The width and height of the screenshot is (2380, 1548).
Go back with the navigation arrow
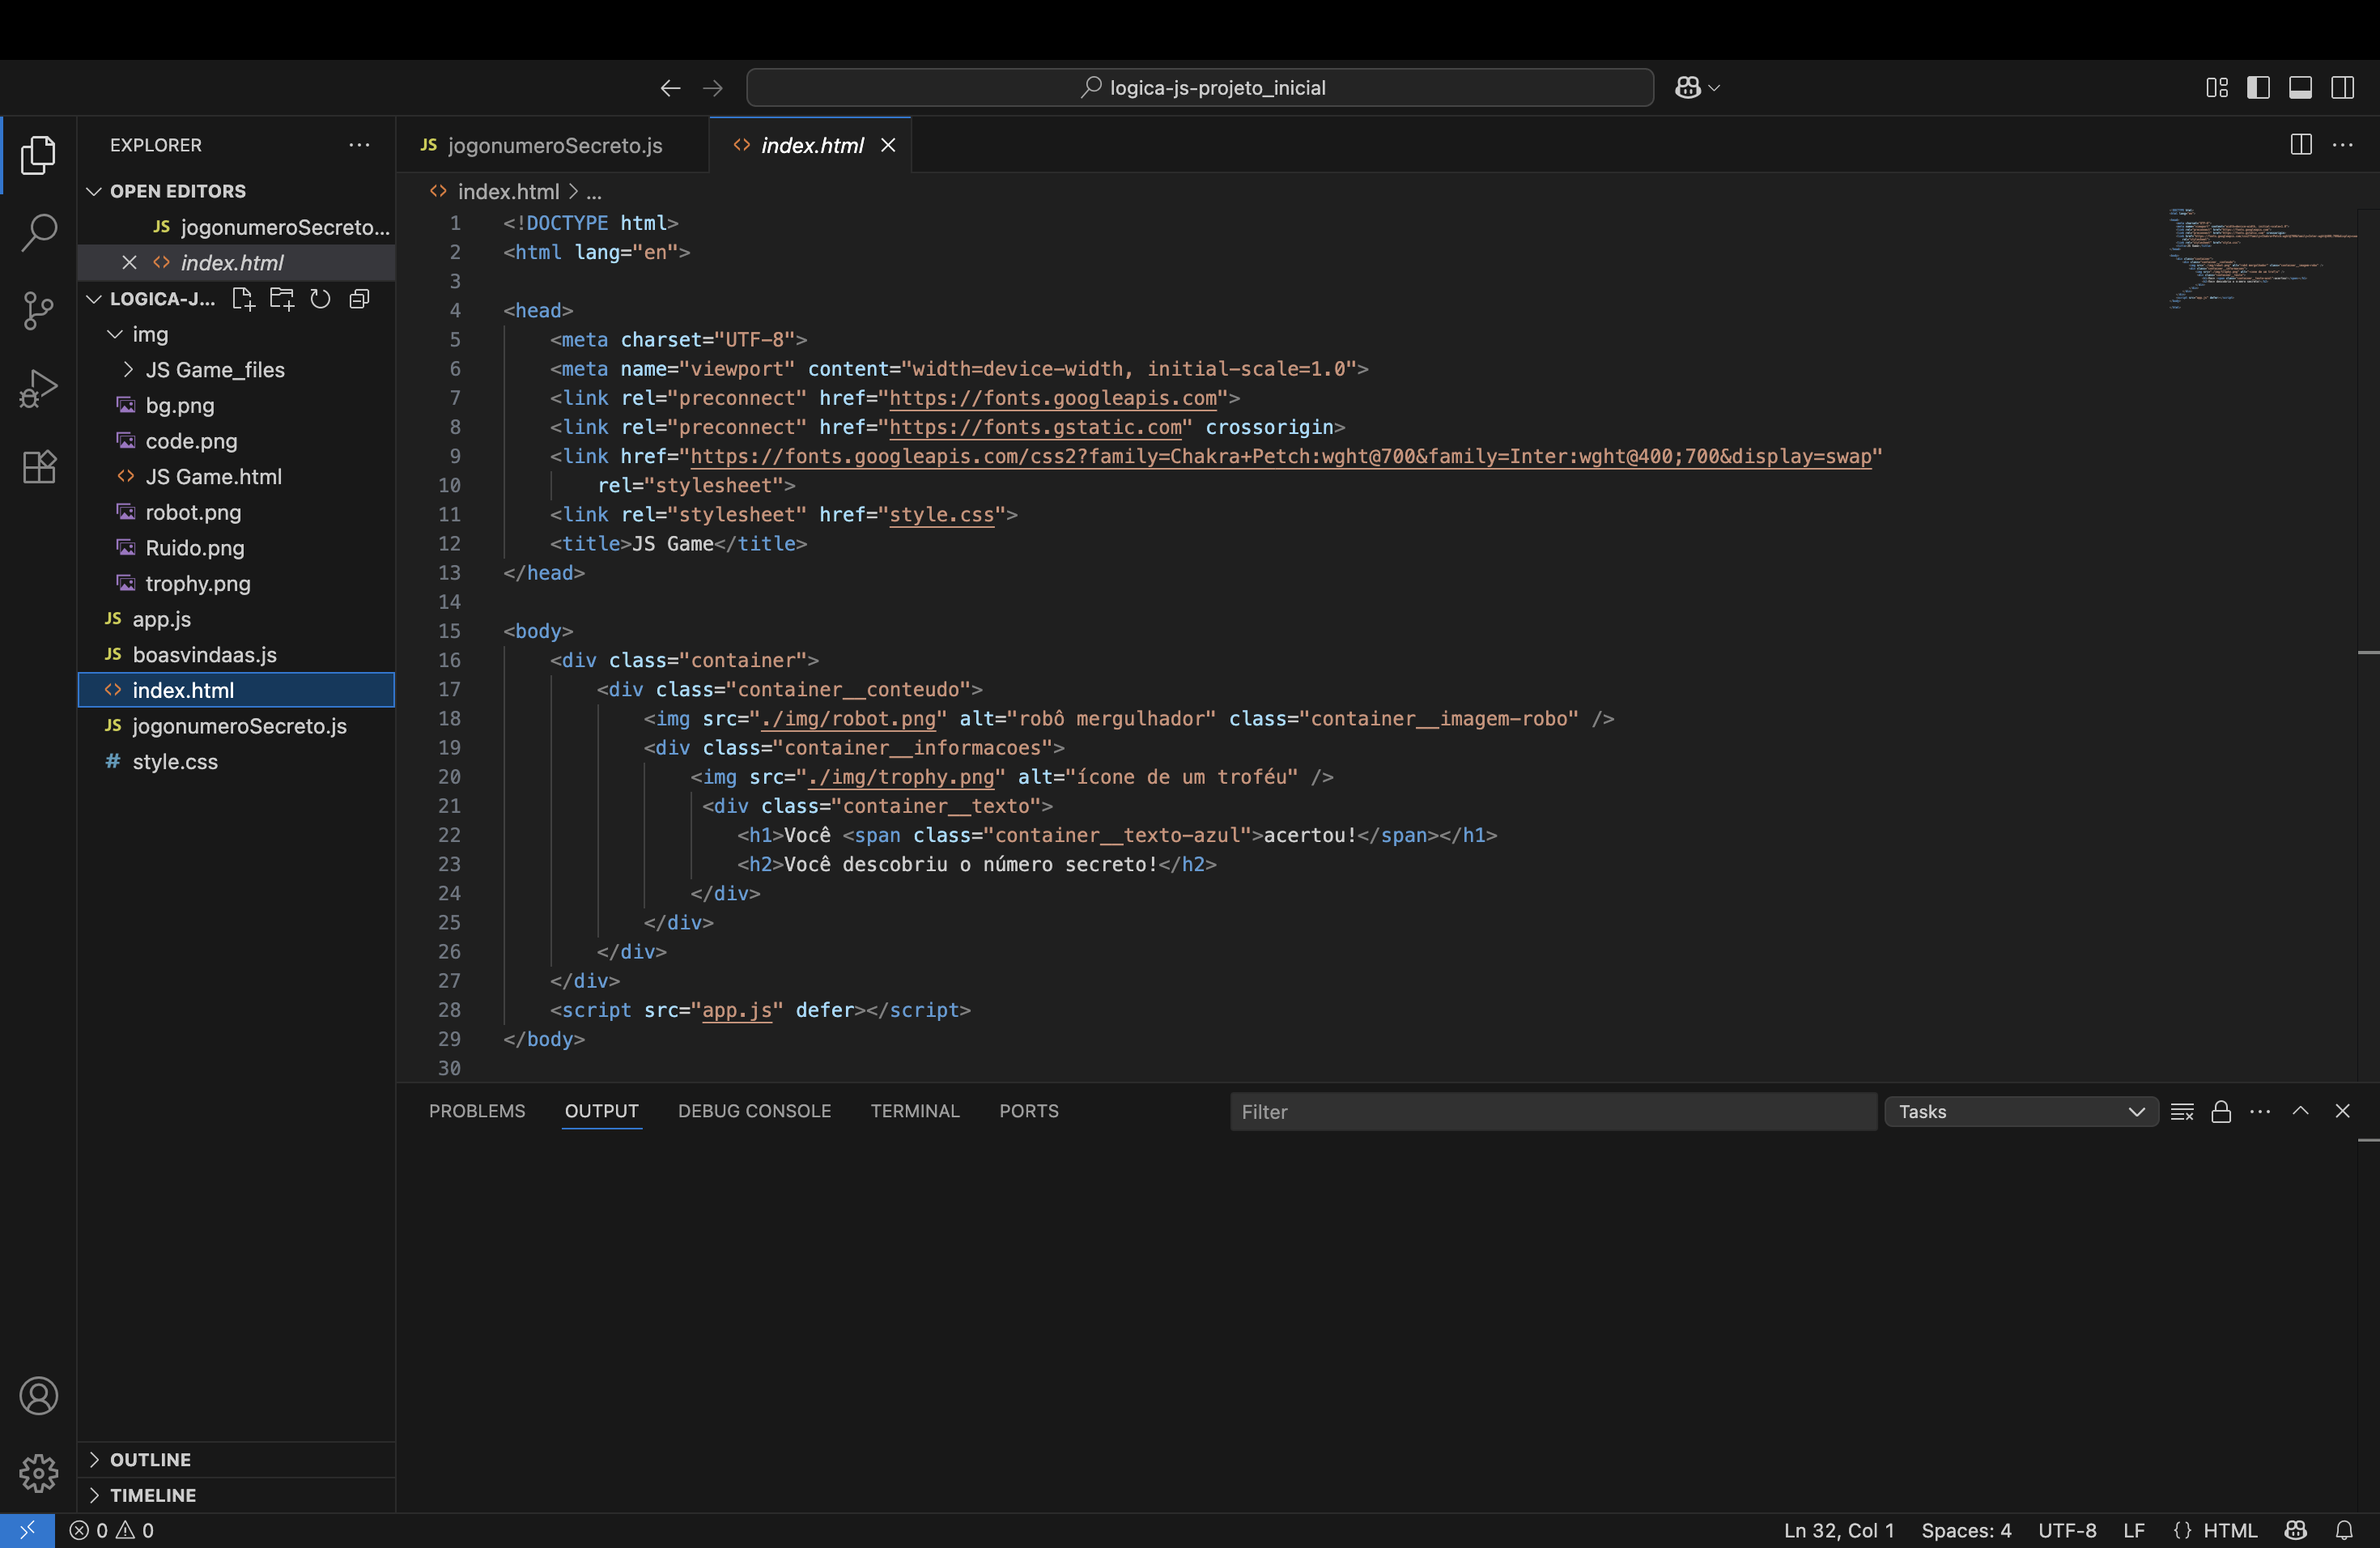pyautogui.click(x=670, y=88)
